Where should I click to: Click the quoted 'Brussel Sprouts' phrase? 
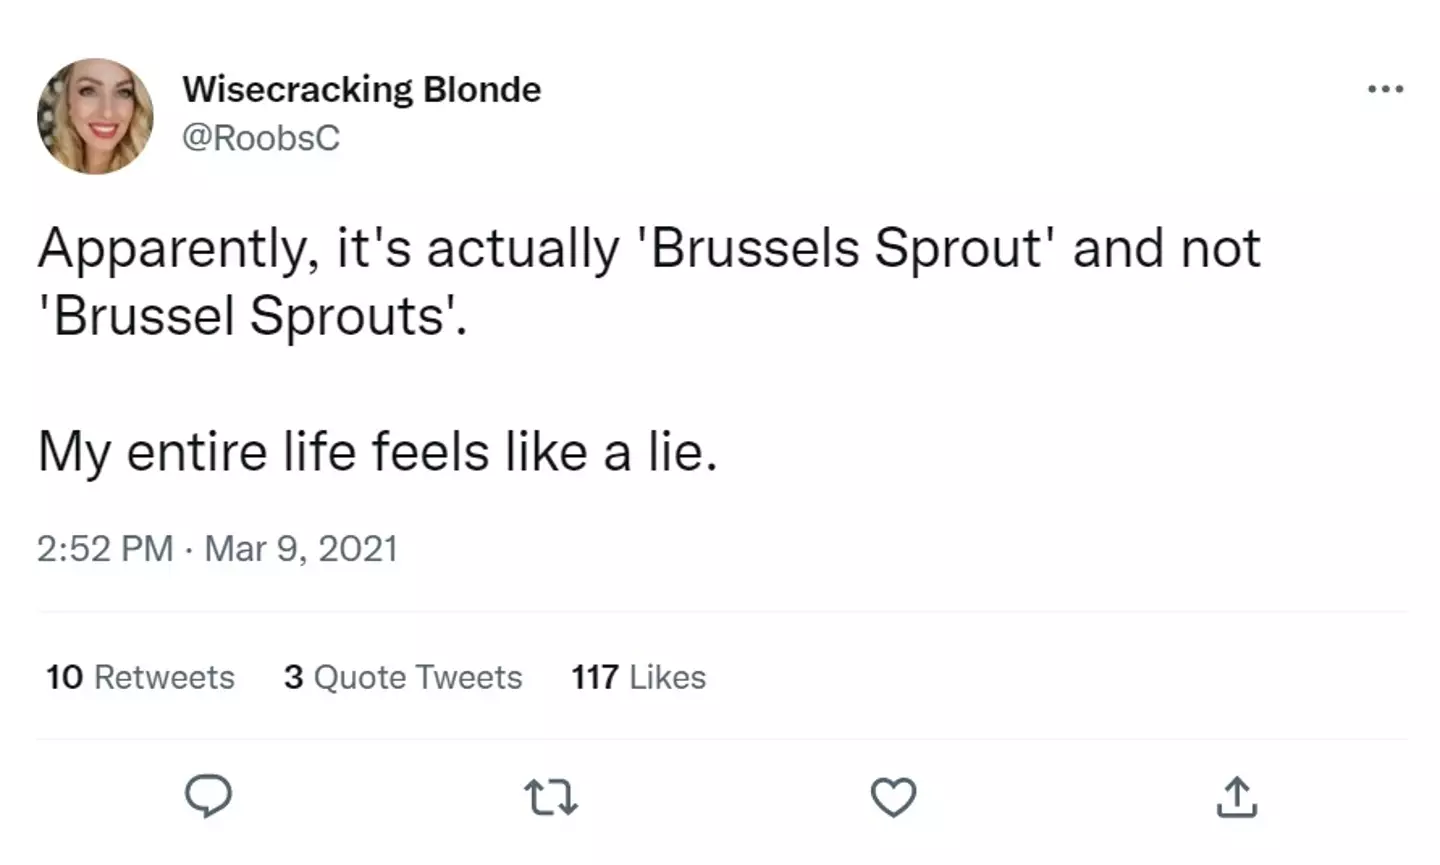(x=251, y=316)
